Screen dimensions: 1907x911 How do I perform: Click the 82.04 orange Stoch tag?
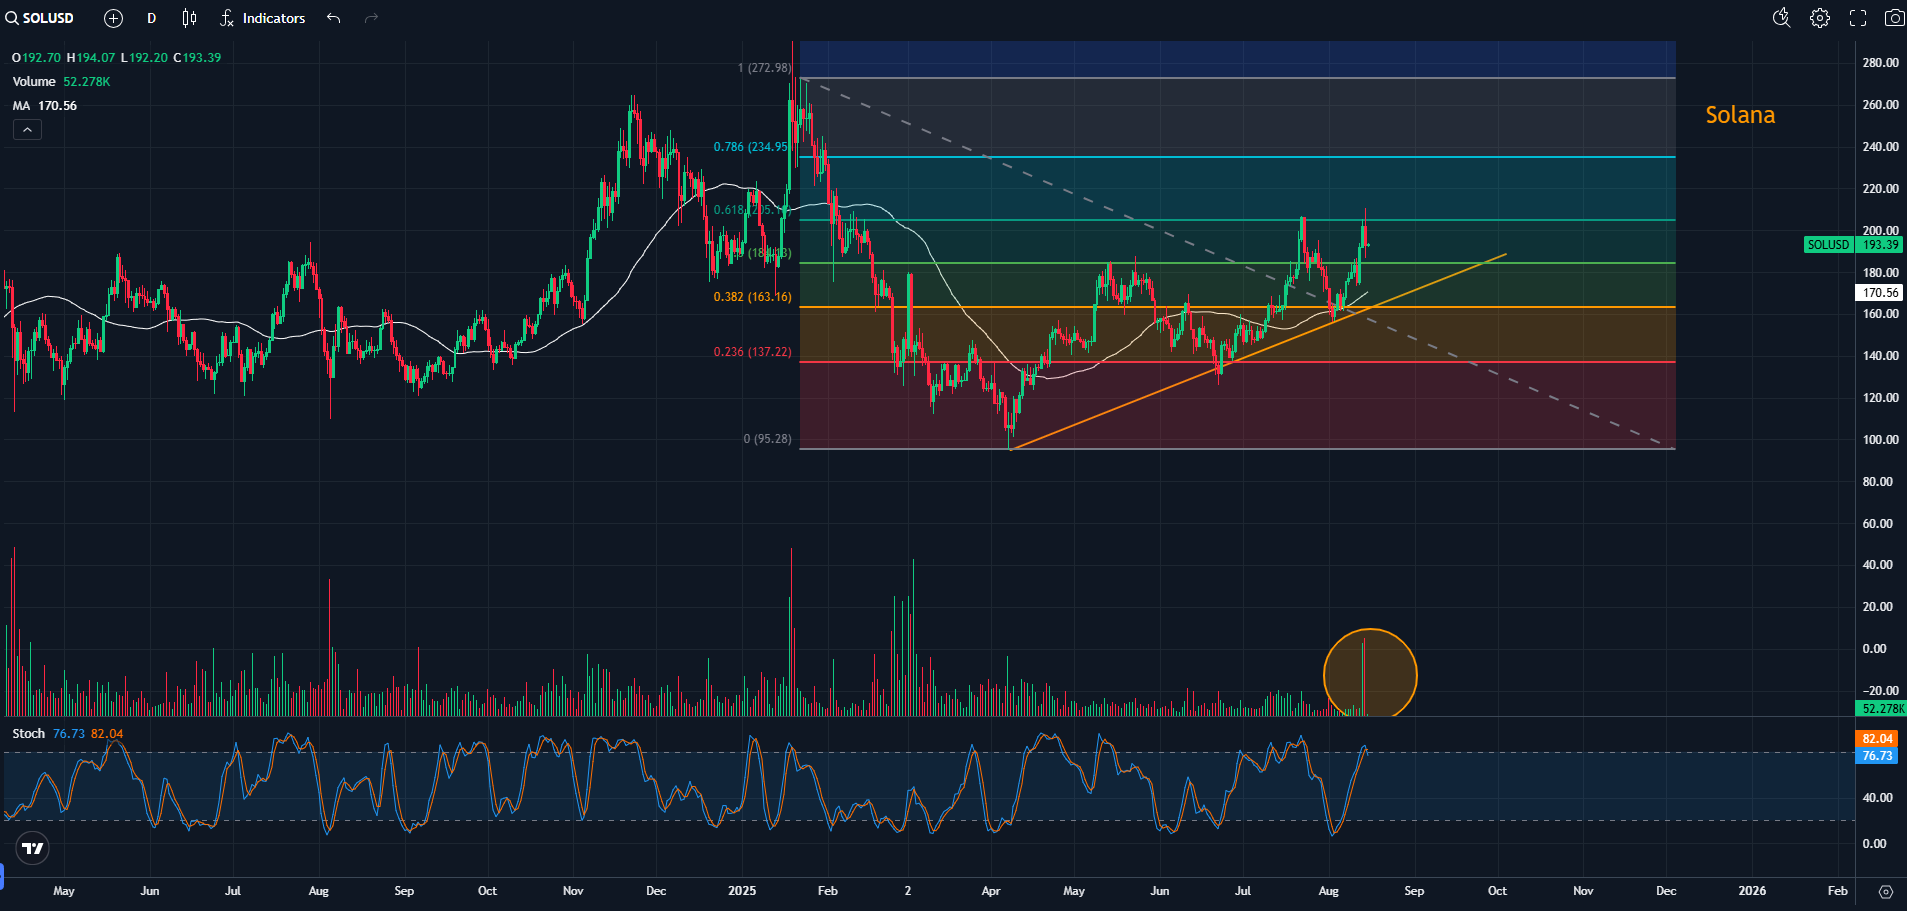click(1877, 739)
